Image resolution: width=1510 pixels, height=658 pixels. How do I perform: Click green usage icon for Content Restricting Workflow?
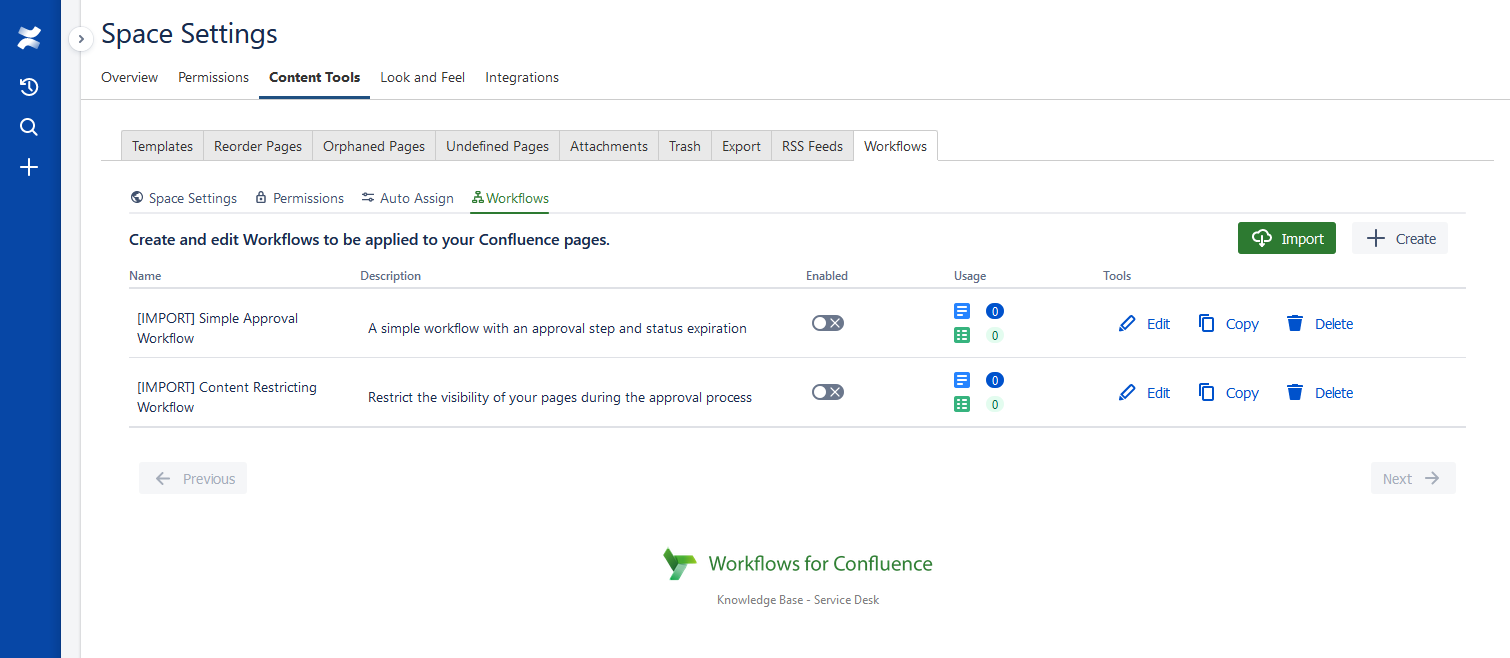[962, 404]
